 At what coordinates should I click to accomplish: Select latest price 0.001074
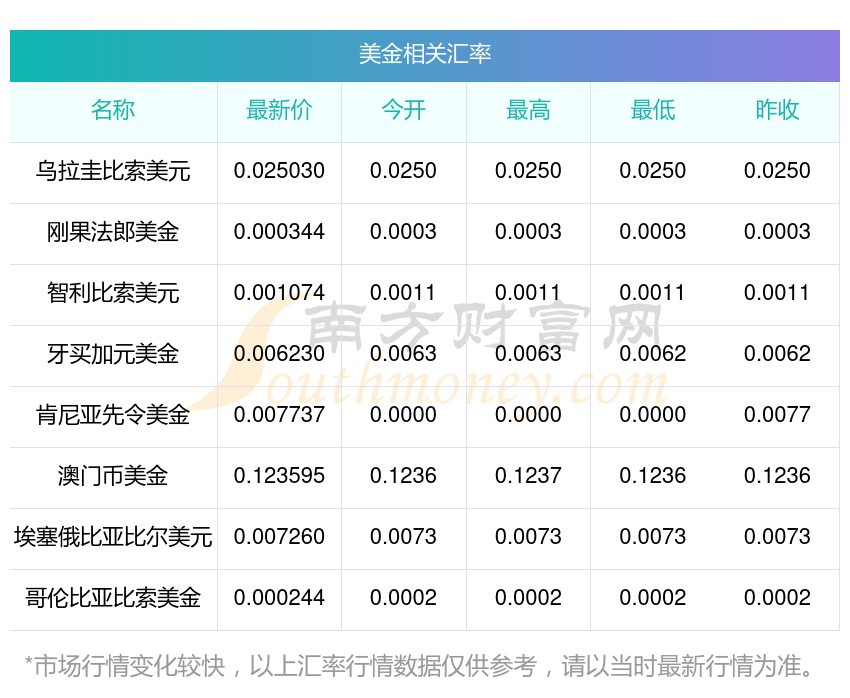tap(279, 293)
